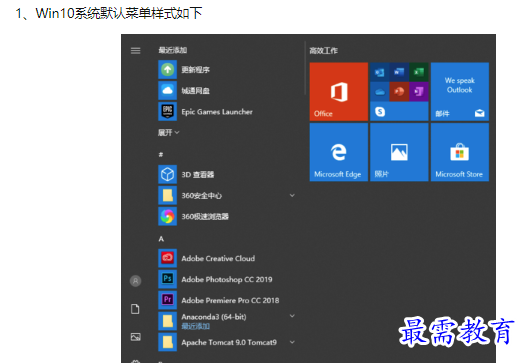Launch Photoshop CC 2019 Ps icon
This screenshot has height=363, width=523.
167,279
